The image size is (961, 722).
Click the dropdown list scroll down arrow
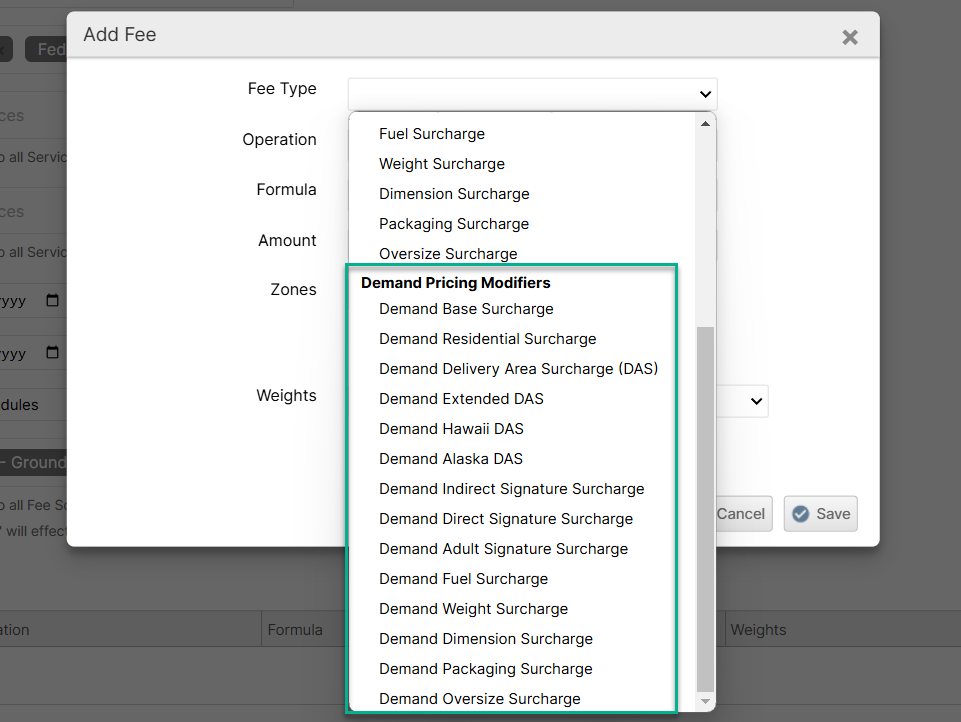coord(705,701)
